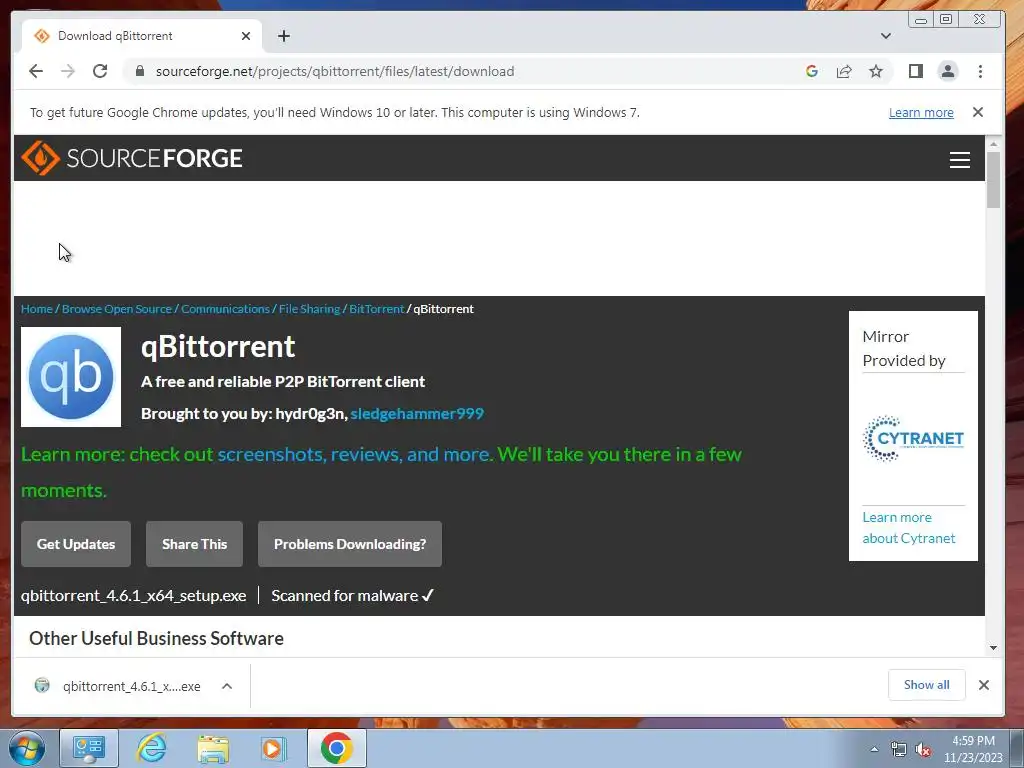Click the Cytranet mirror logo
Viewport: 1024px width, 768px height.
point(913,438)
